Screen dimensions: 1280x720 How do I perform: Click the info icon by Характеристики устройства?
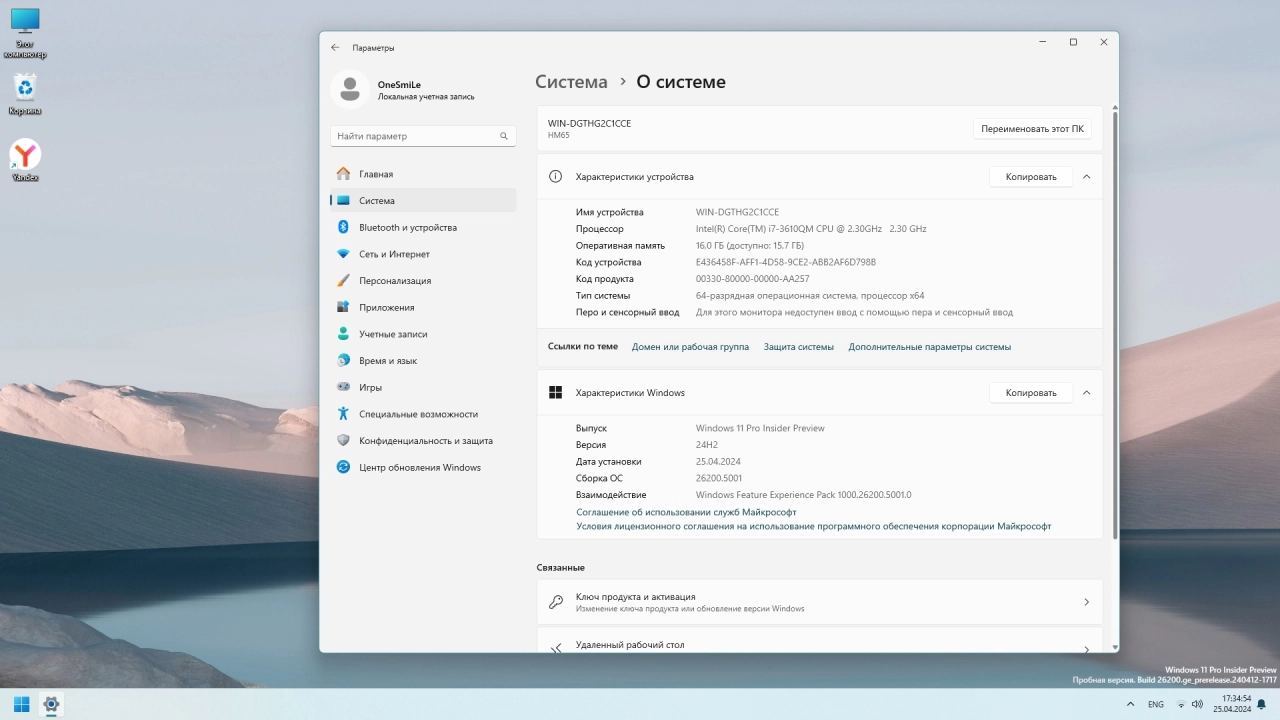pyautogui.click(x=556, y=177)
